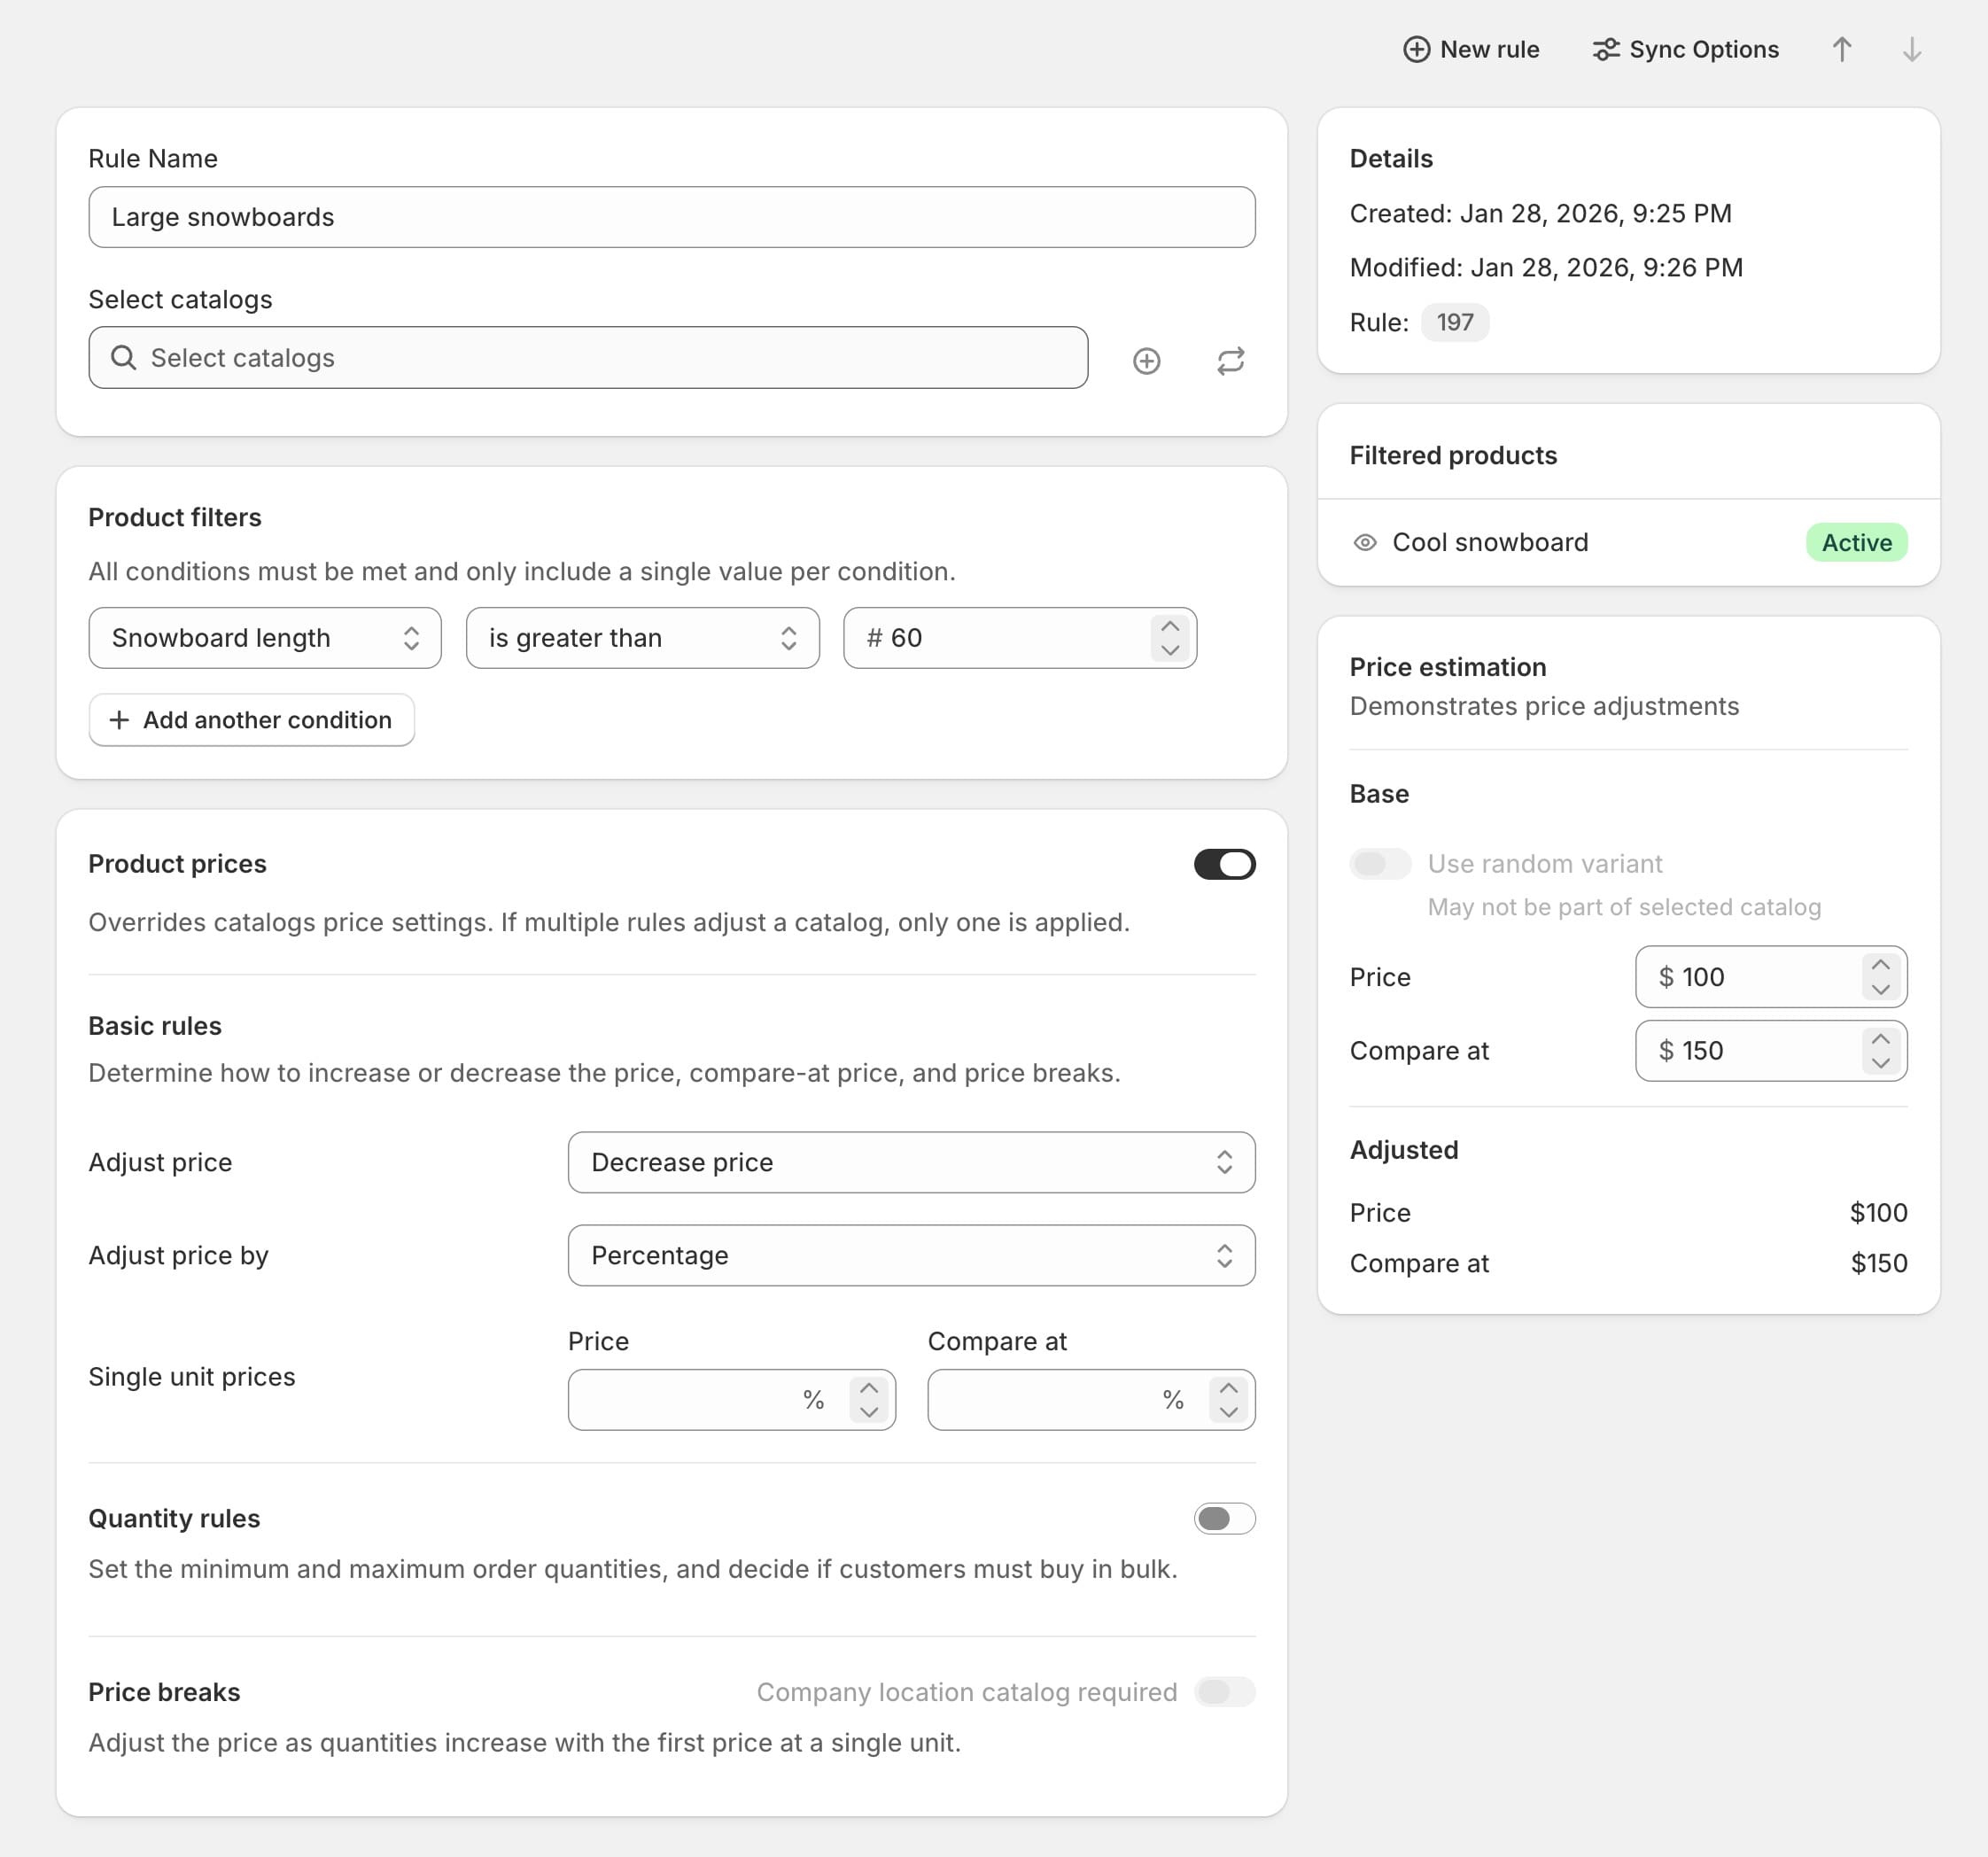Click the add catalog plus icon
Viewport: 1988px width, 1857px height.
1146,361
